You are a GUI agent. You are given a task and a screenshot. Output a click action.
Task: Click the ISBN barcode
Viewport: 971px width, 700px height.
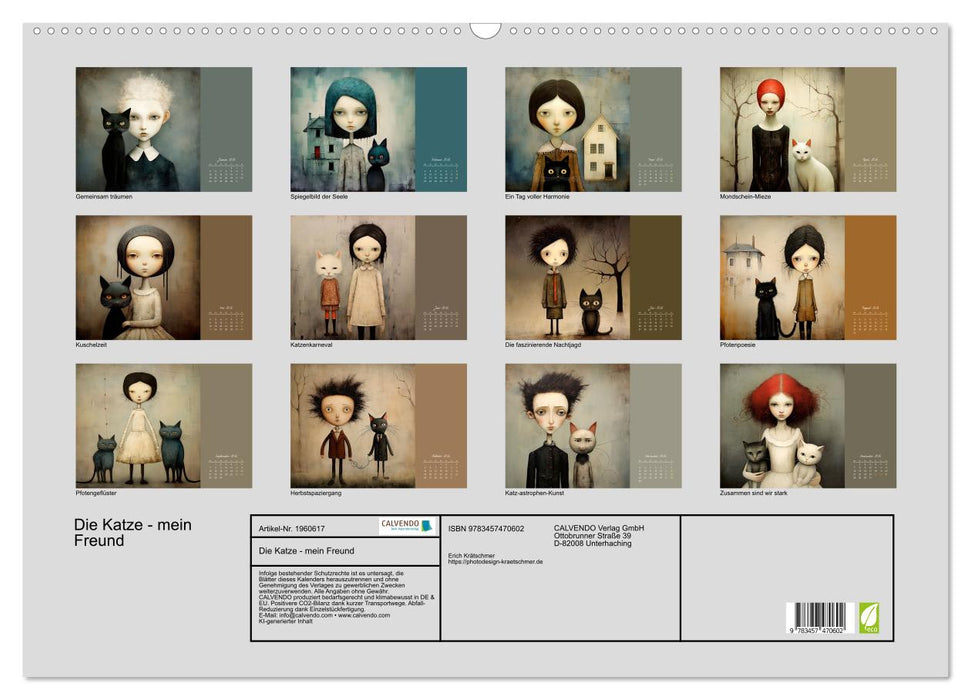(816, 618)
